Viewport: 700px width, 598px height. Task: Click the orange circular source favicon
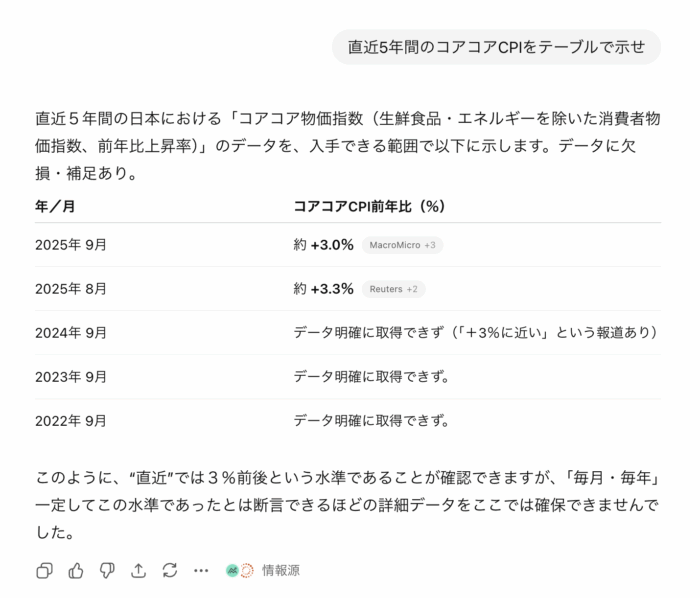click(x=246, y=570)
